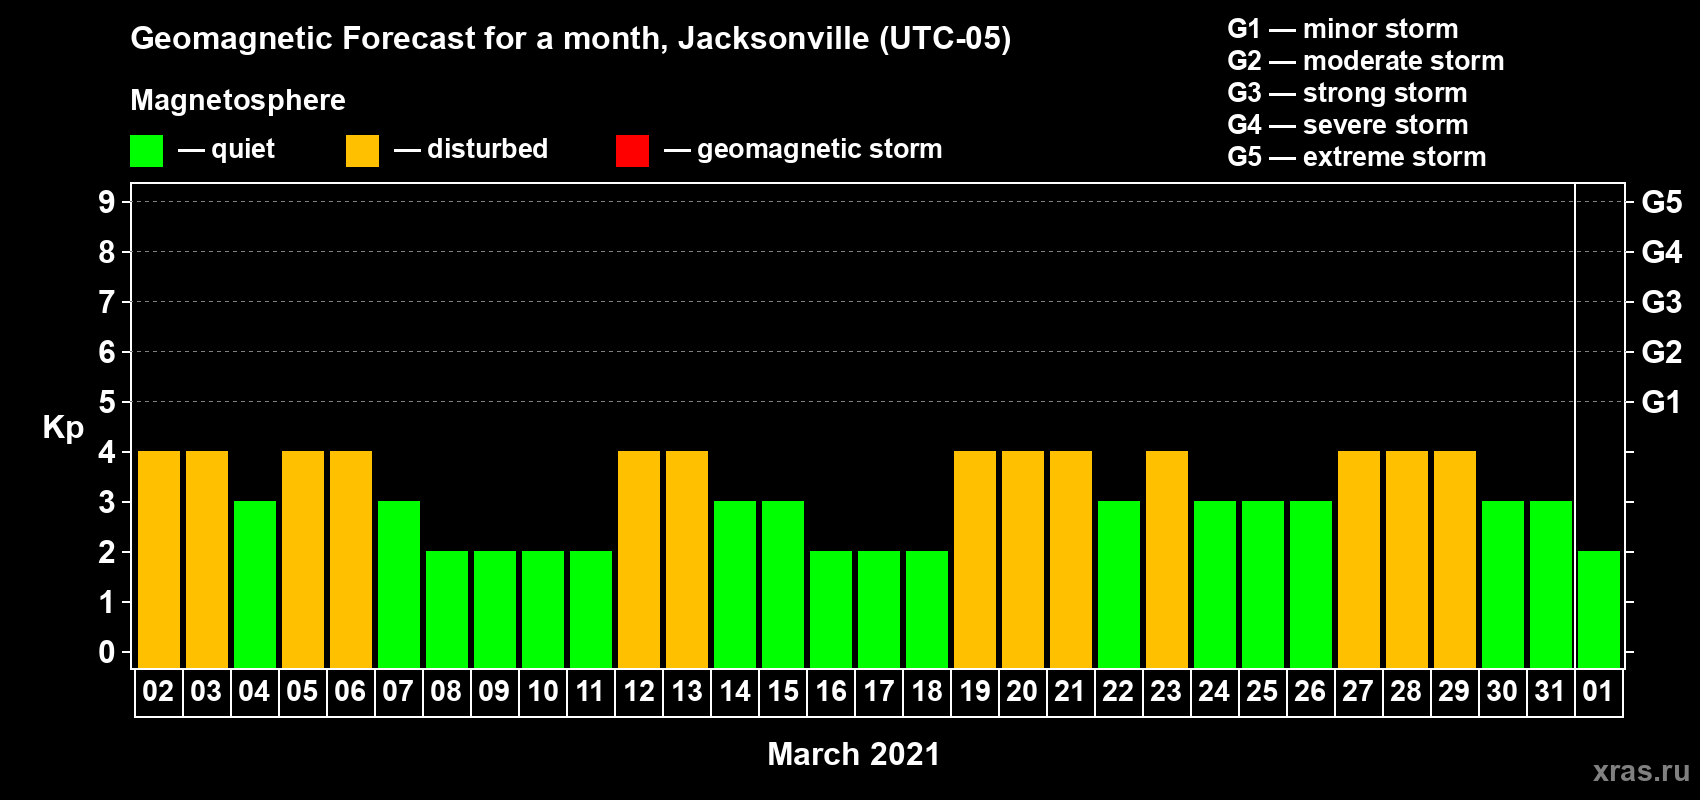1700x800 pixels.
Task: Click the 'G1 — minor storm' legend text
Action: (x=1343, y=29)
